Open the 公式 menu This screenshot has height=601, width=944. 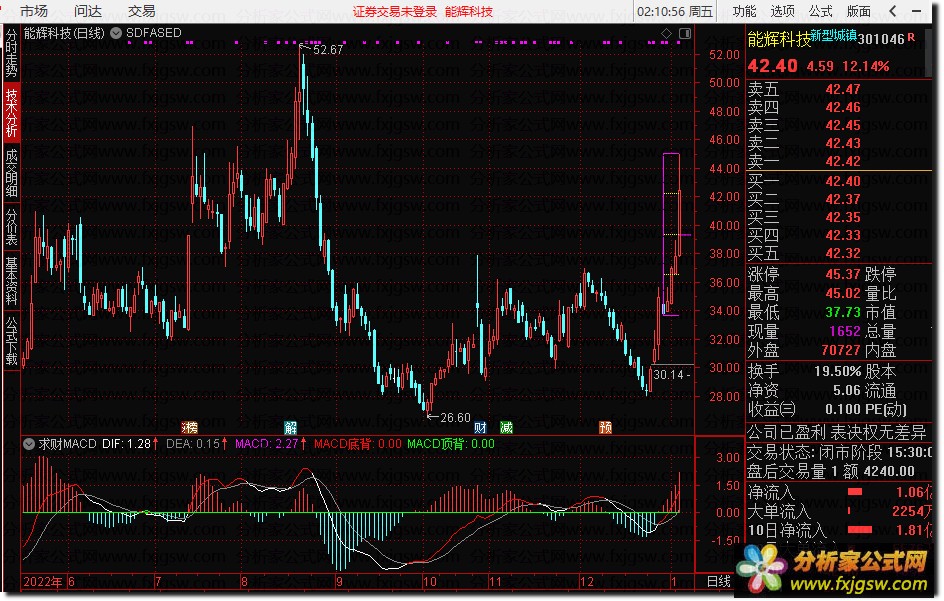point(821,11)
